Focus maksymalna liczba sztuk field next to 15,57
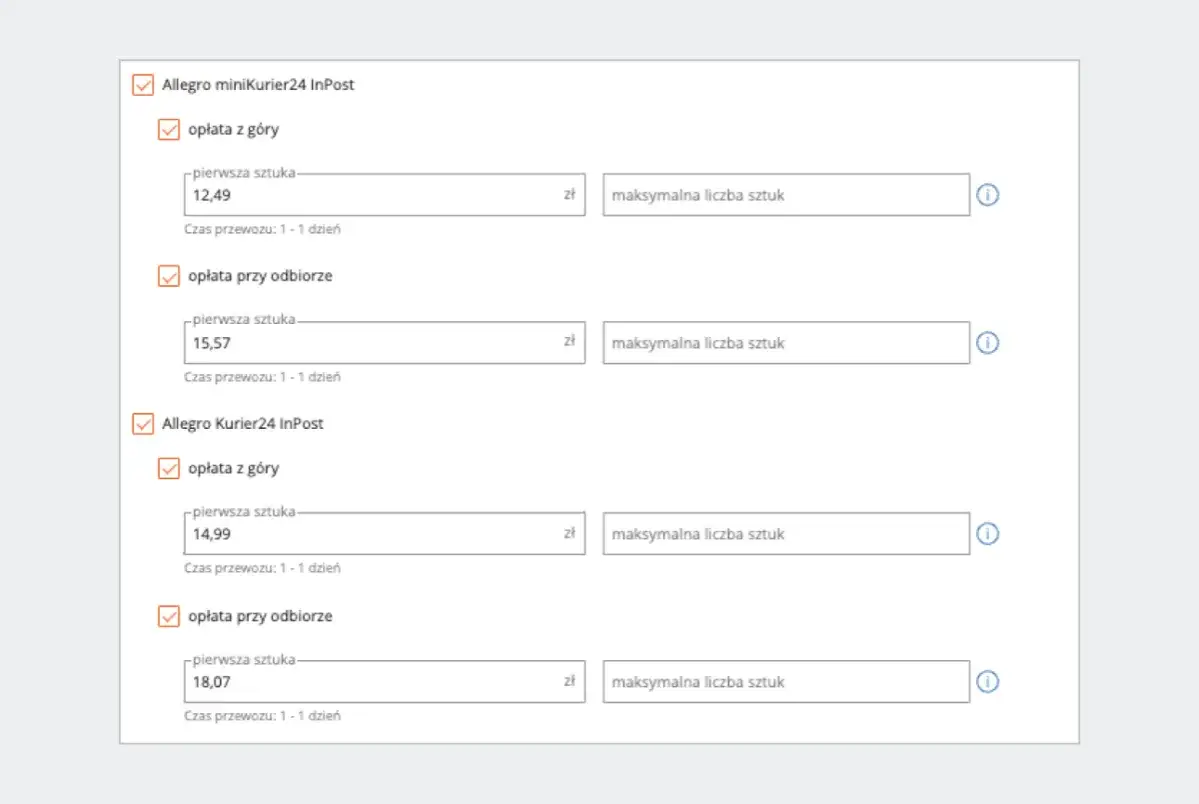Image resolution: width=1199 pixels, height=804 pixels. coord(786,343)
